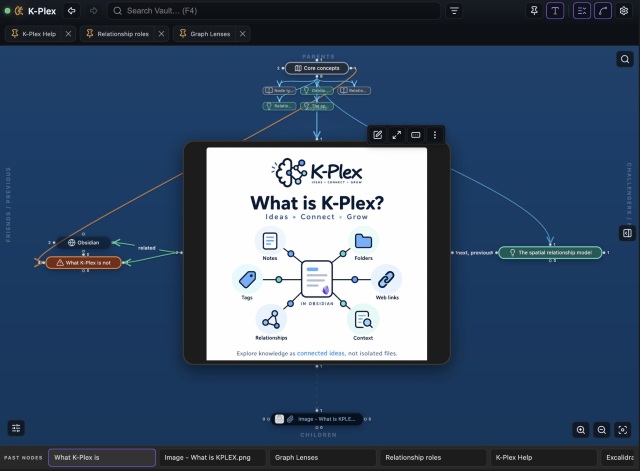
Task: Select the right 'Relatio...' book node
Action: coord(354,90)
